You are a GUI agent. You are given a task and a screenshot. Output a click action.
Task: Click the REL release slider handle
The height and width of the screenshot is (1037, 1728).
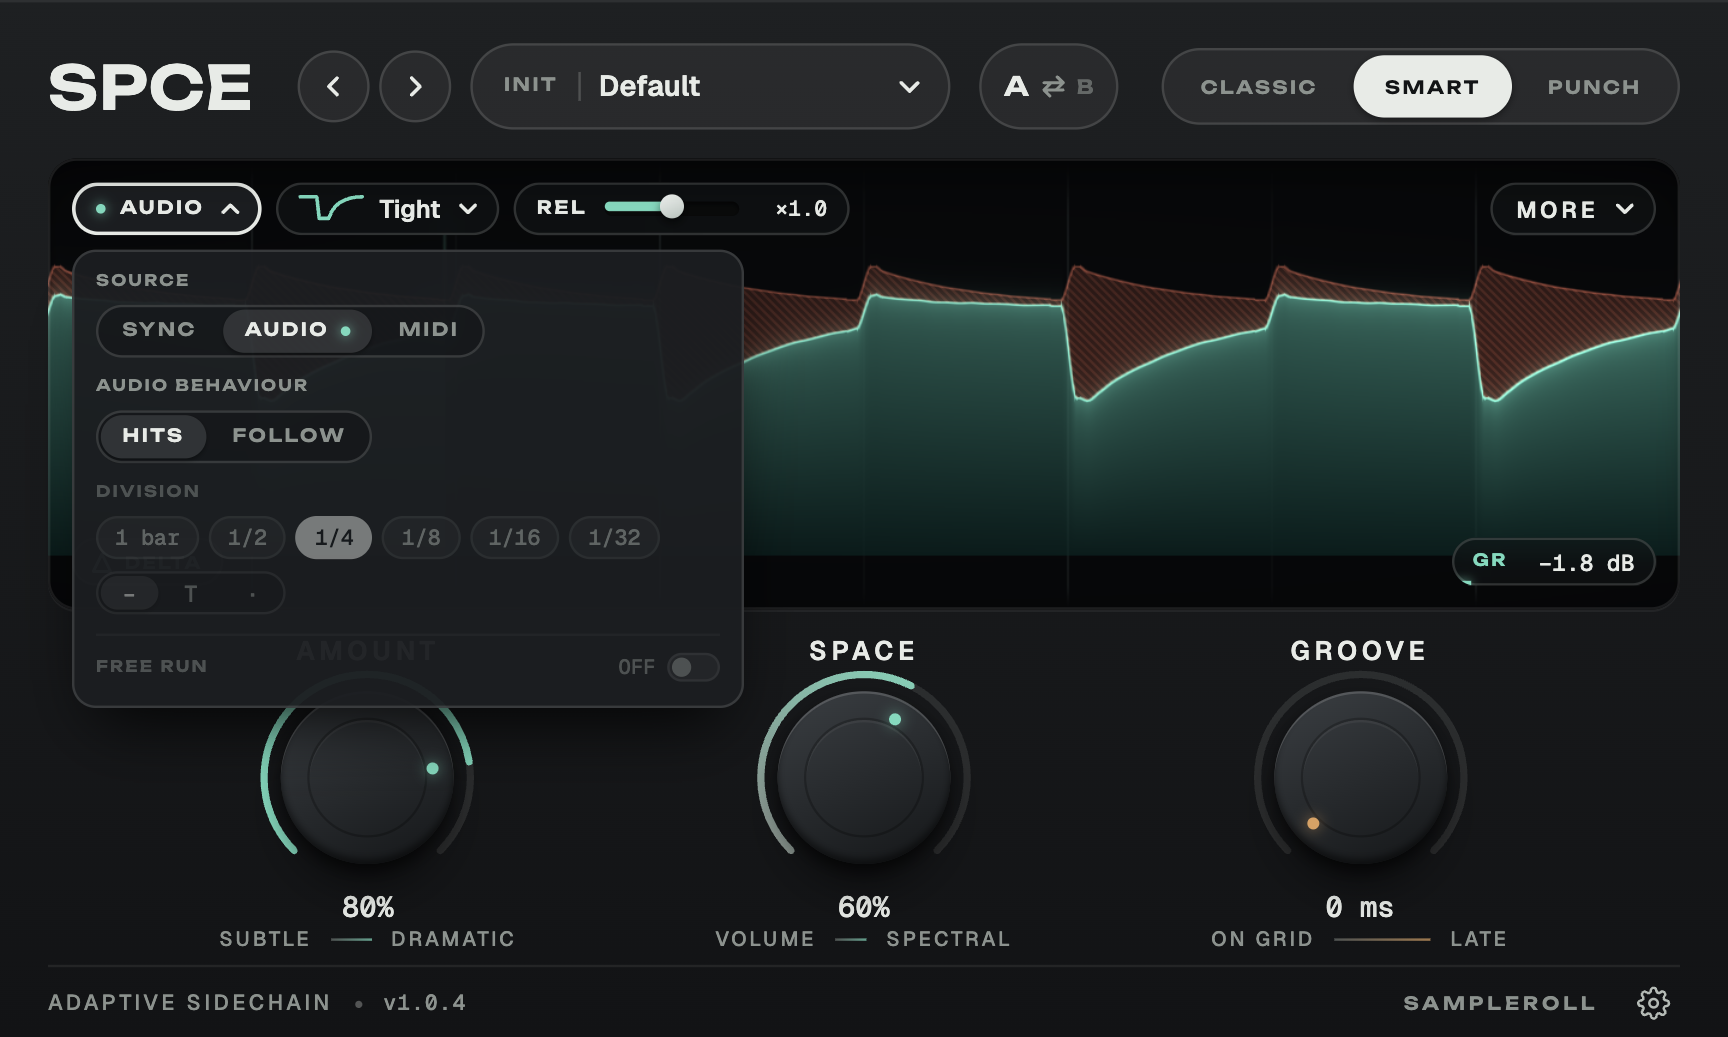(x=672, y=207)
